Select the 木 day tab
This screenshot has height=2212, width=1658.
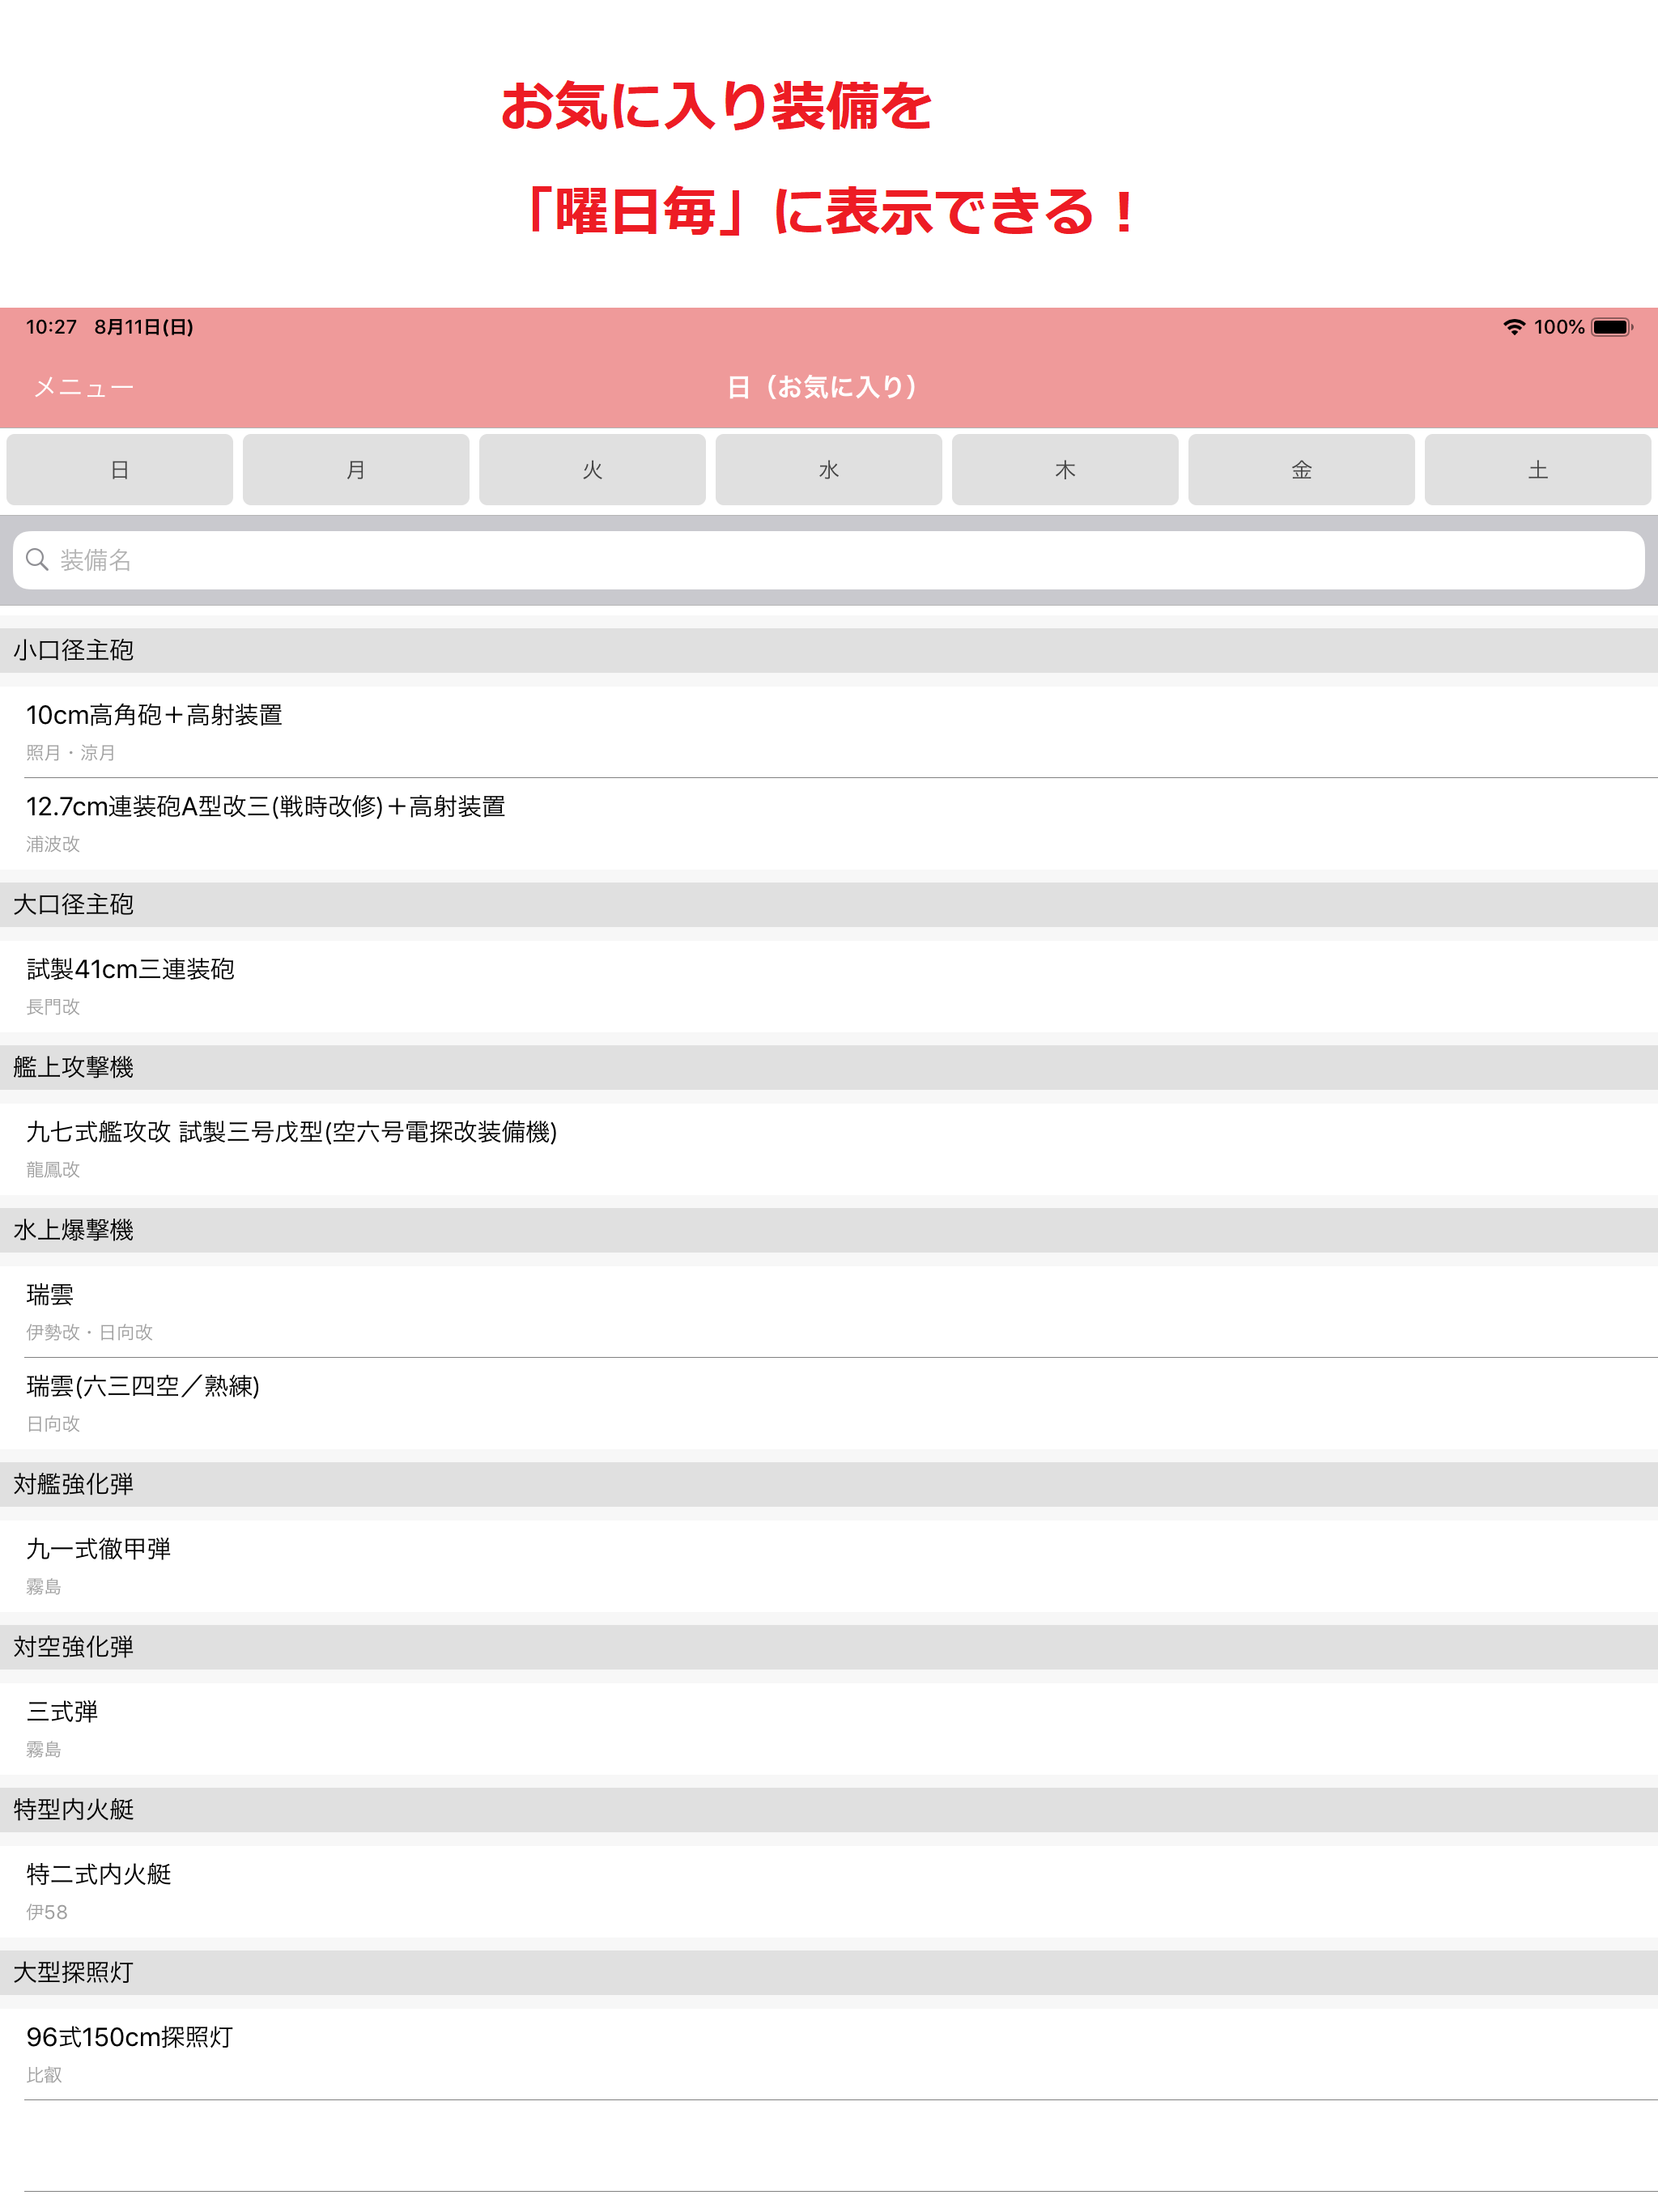click(1065, 470)
